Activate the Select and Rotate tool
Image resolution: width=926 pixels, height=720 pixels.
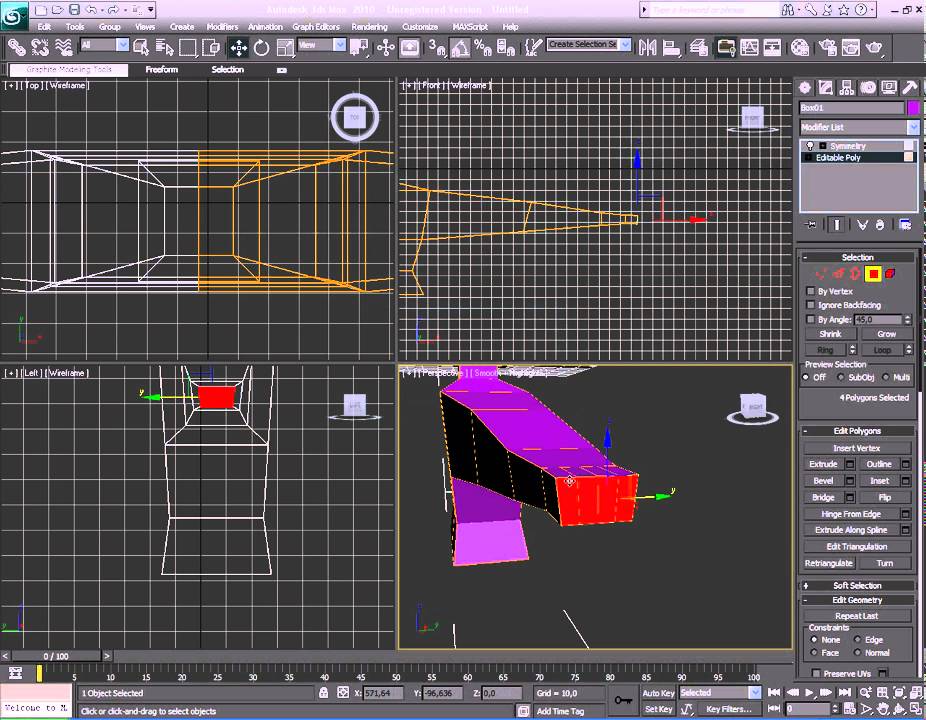click(x=262, y=47)
